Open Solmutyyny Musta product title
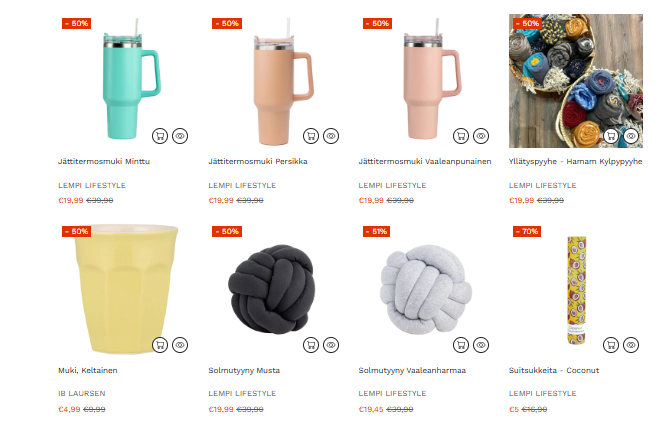 [244, 371]
